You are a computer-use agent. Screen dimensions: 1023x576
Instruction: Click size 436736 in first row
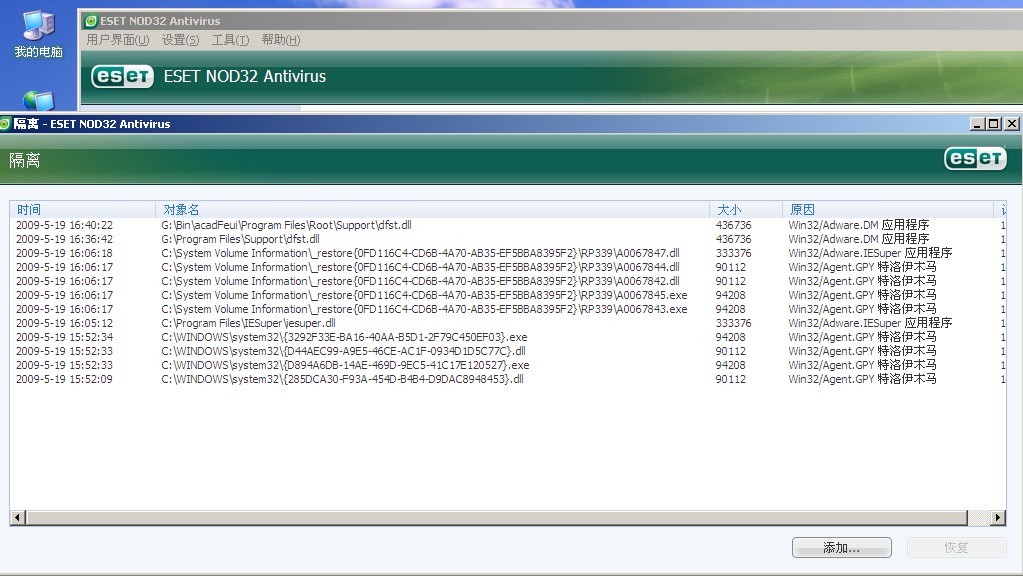click(x=733, y=225)
